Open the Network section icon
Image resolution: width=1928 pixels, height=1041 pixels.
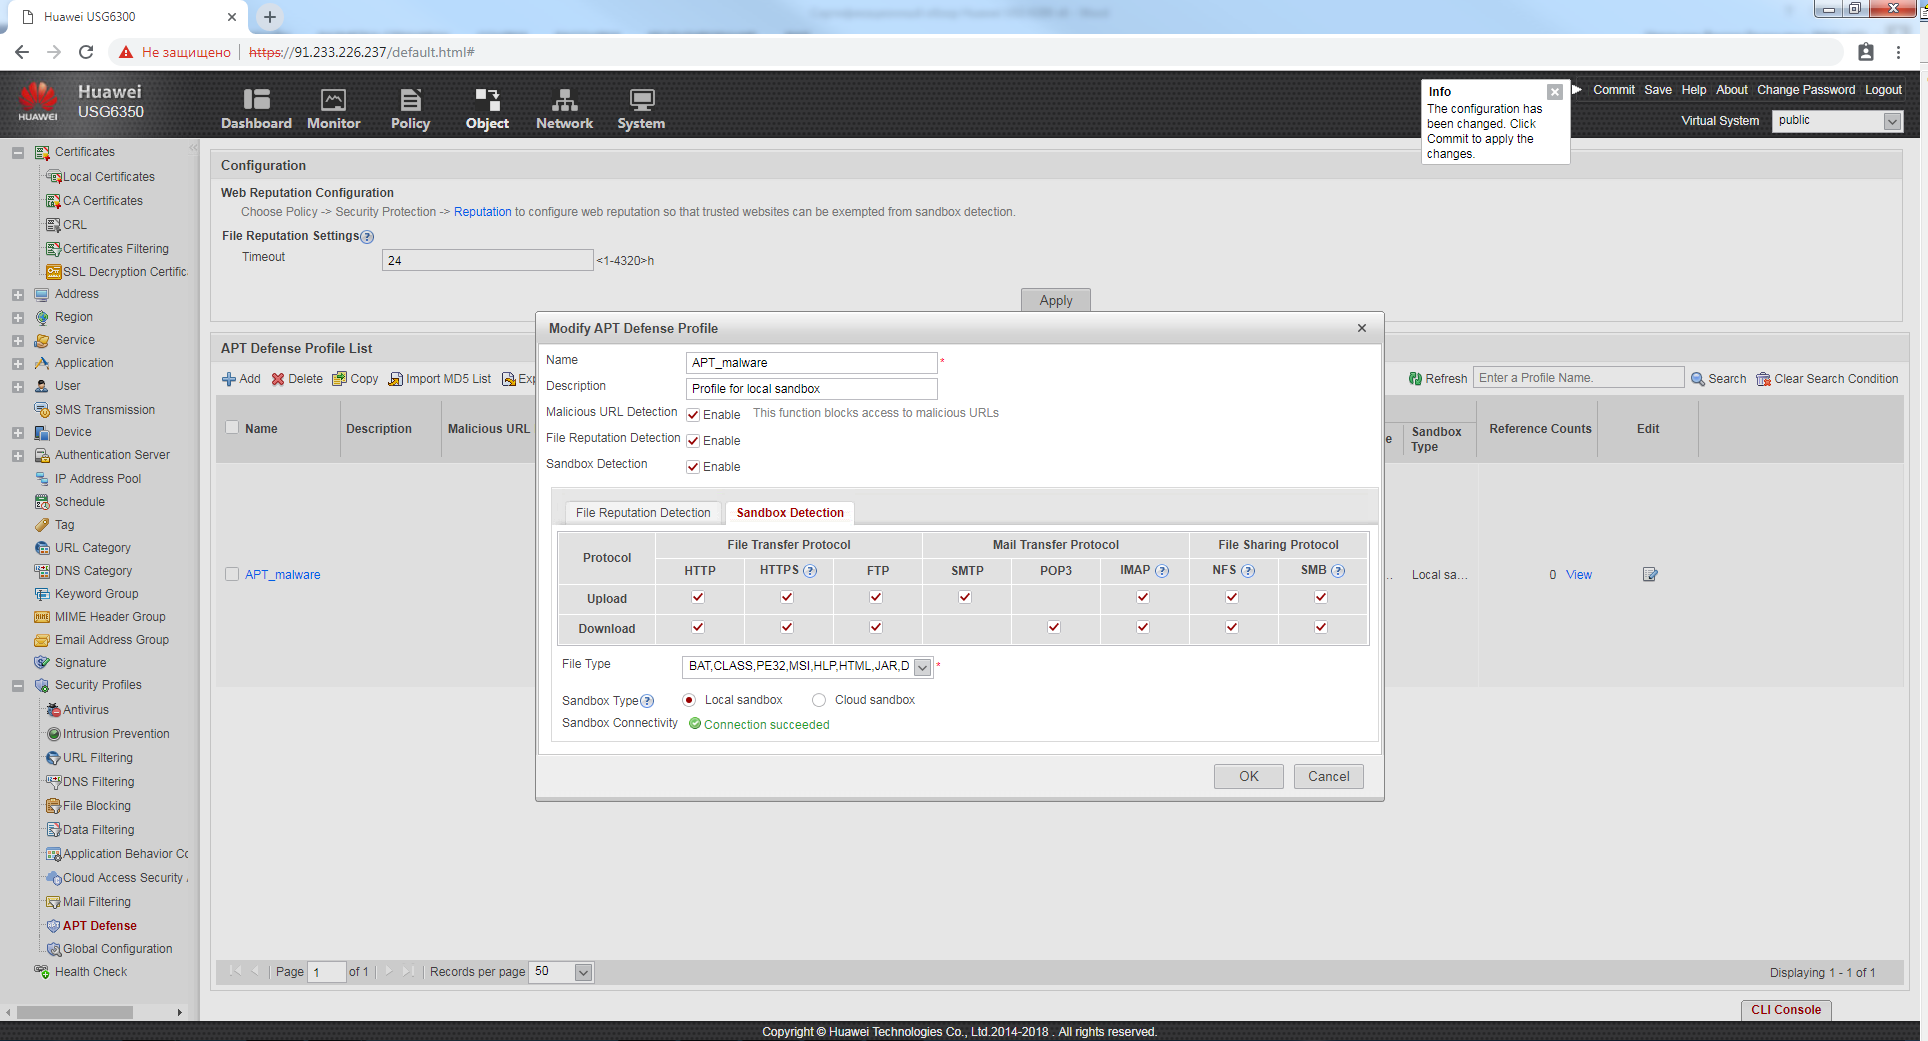click(564, 99)
